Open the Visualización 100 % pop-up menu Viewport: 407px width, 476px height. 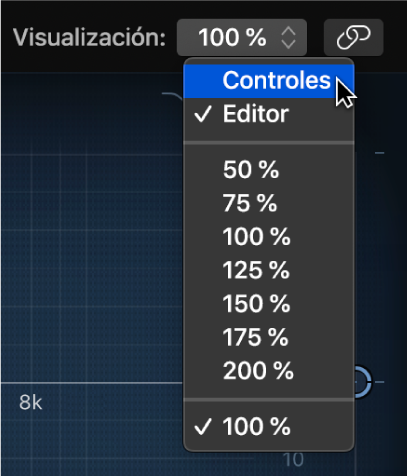pos(242,37)
